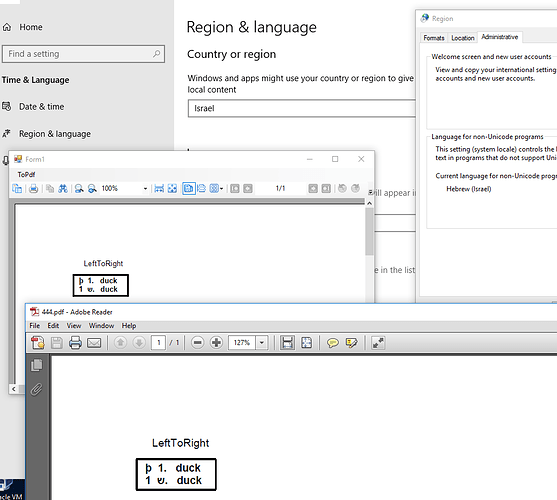
Task: Click the print icon in Adobe Reader toolbar
Action: pos(75,343)
